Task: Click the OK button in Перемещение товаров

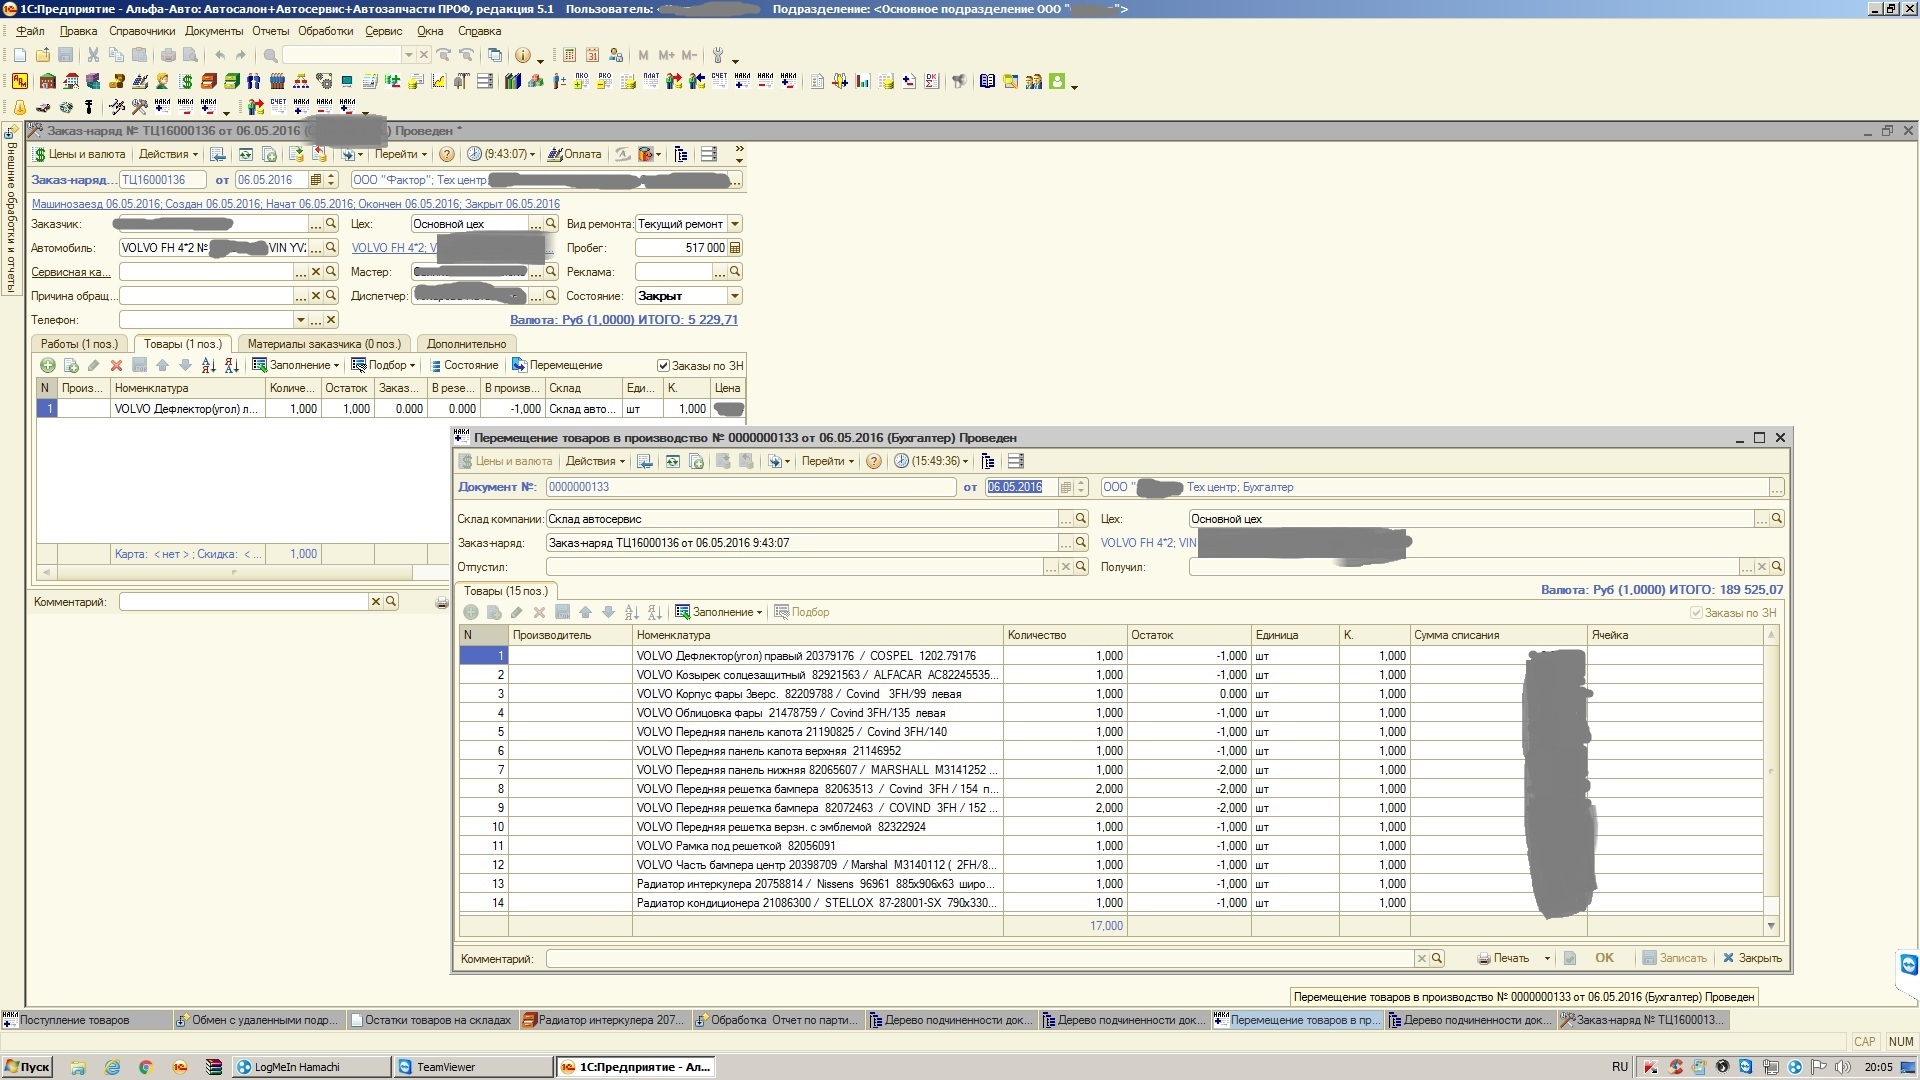Action: pyautogui.click(x=1604, y=958)
